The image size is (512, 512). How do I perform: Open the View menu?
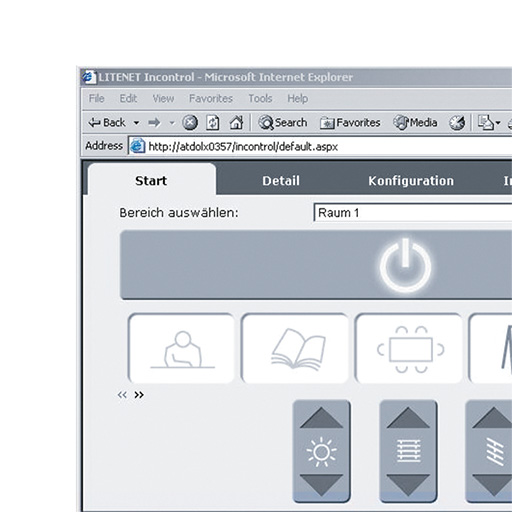(x=163, y=98)
